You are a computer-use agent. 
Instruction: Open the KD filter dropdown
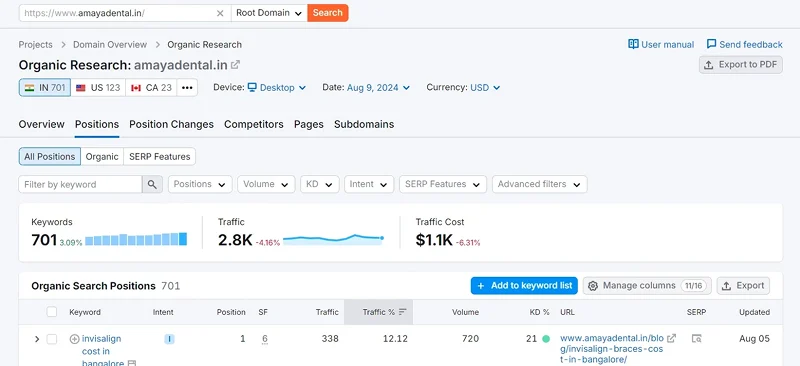(319, 184)
